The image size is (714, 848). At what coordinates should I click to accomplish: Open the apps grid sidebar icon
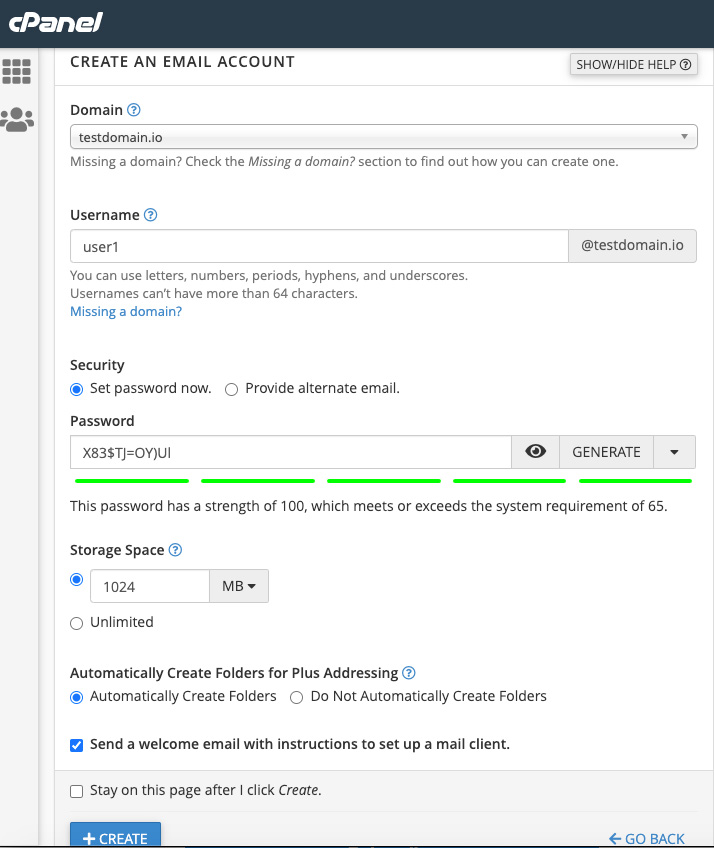coord(17,71)
